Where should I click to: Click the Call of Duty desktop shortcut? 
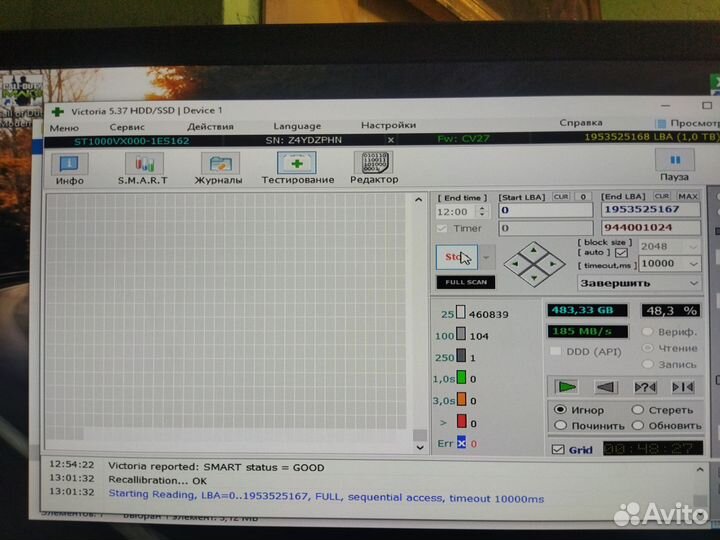pyautogui.click(x=20, y=99)
